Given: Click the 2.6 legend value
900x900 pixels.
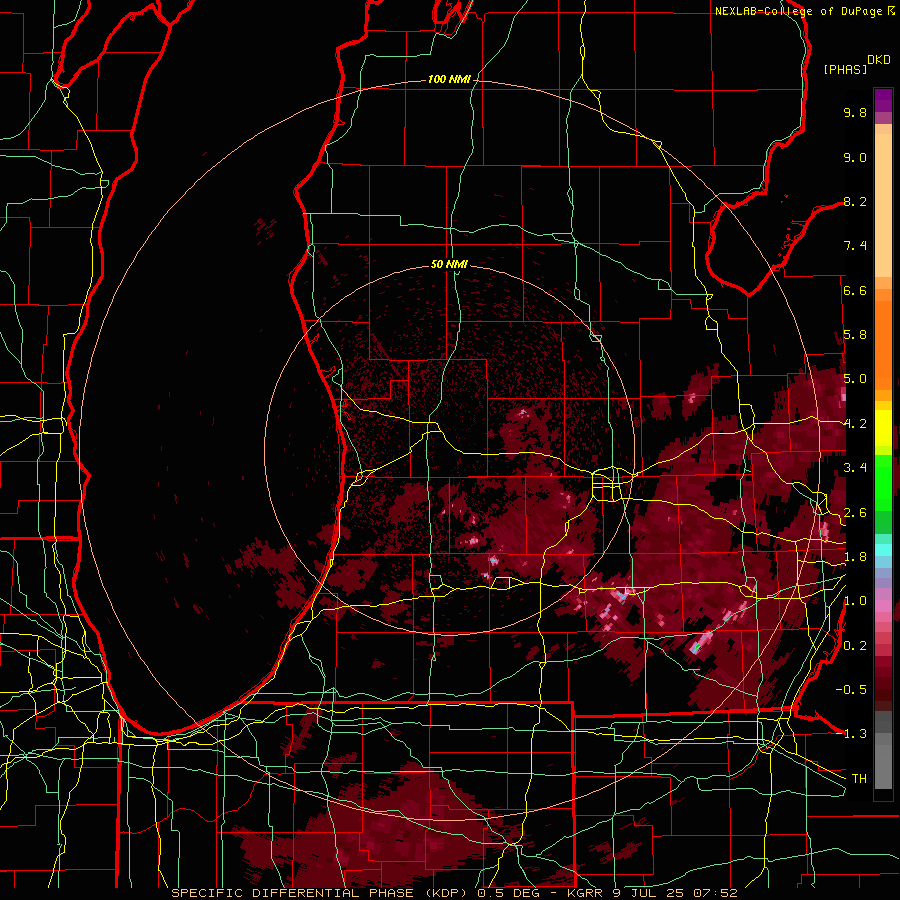Looking at the screenshot, I should [855, 513].
